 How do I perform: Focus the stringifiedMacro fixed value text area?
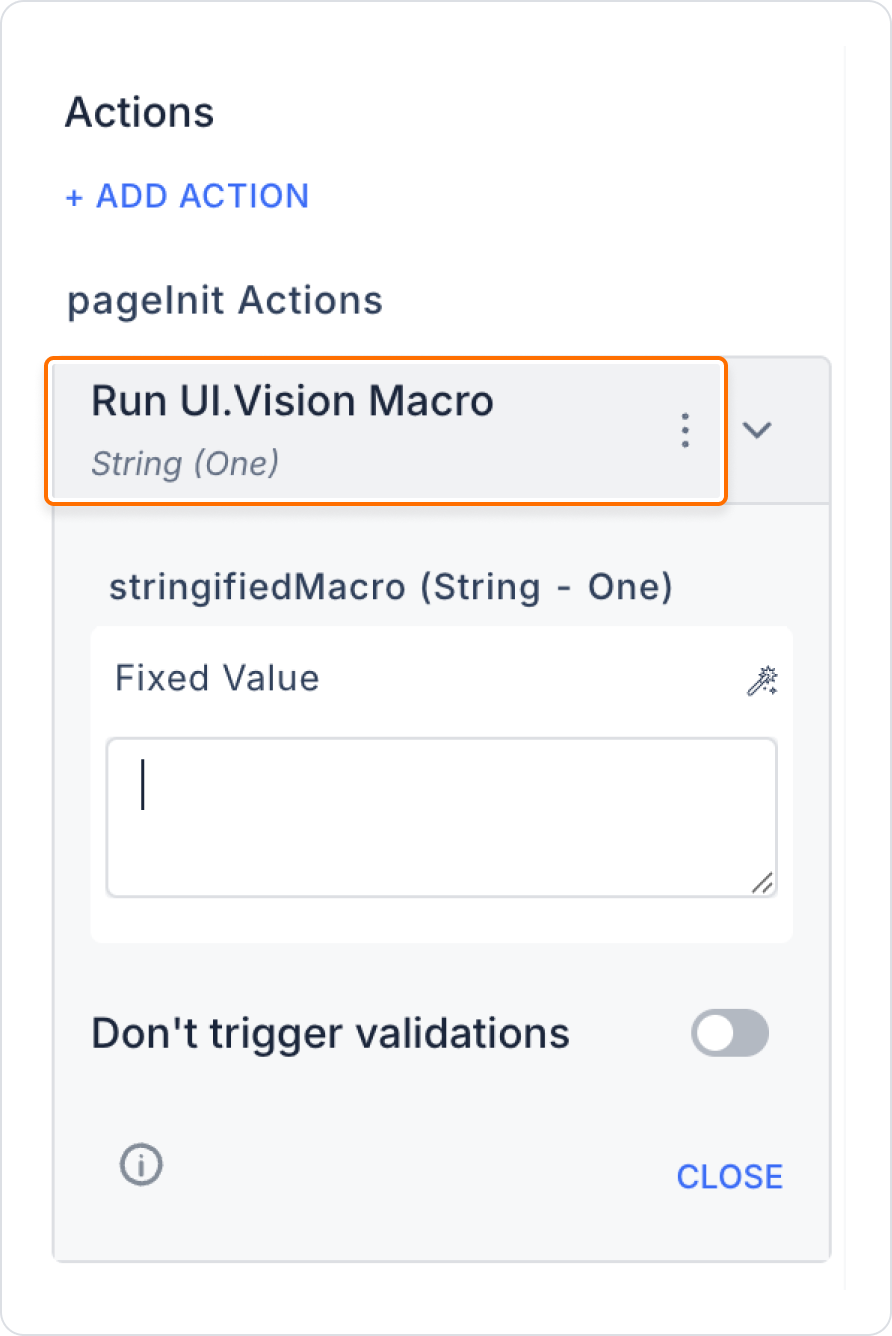(442, 818)
